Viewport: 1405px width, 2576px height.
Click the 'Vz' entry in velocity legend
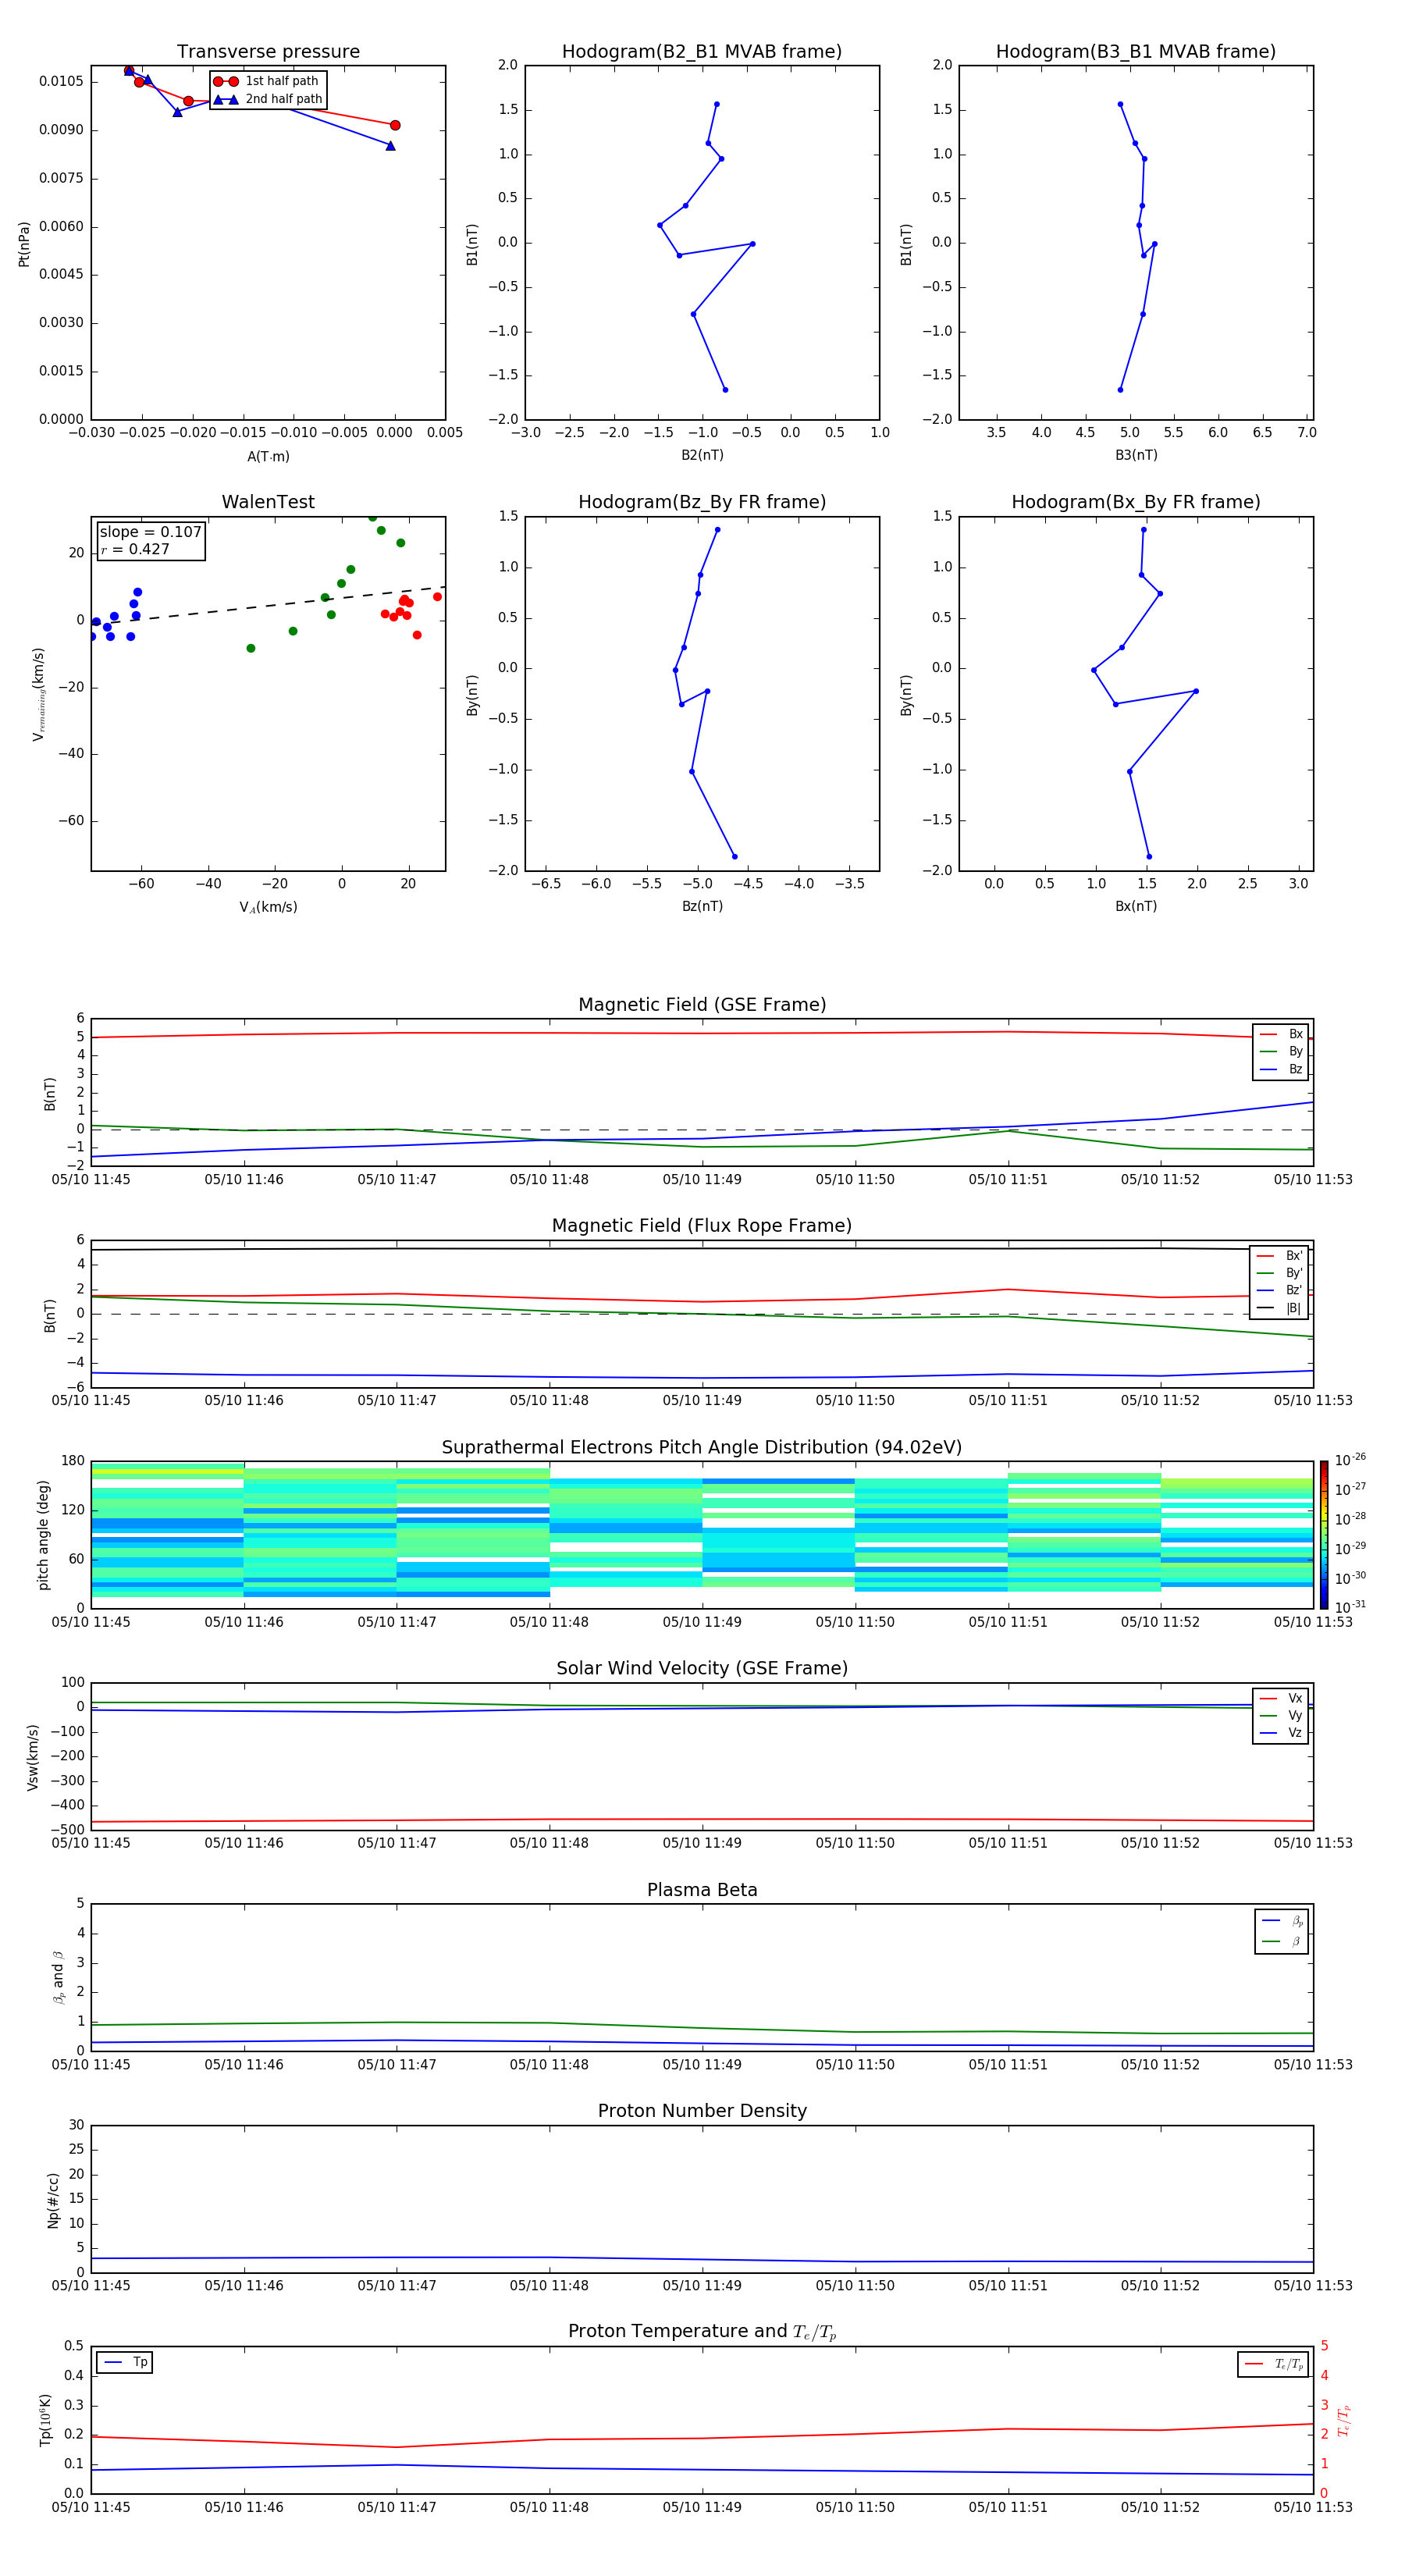coord(1281,1733)
